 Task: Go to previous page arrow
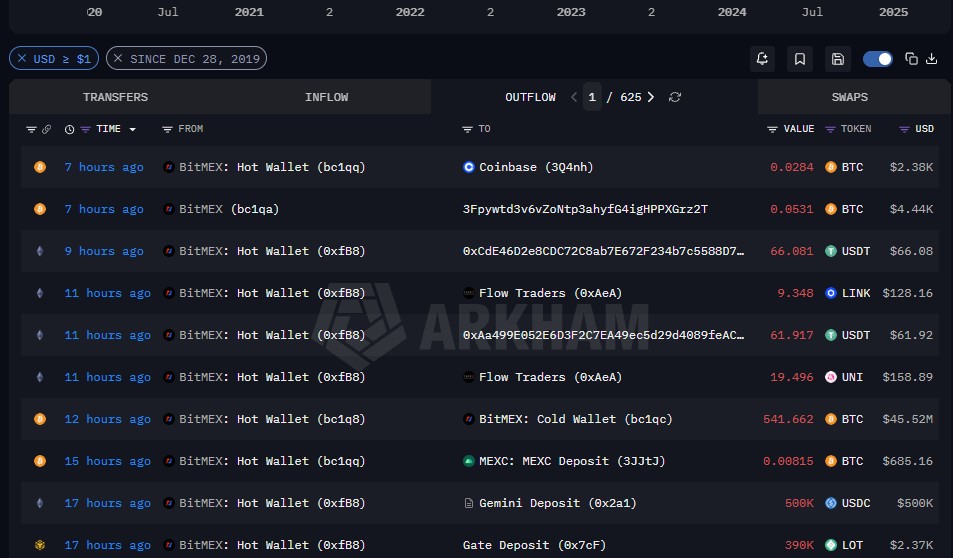coord(574,97)
